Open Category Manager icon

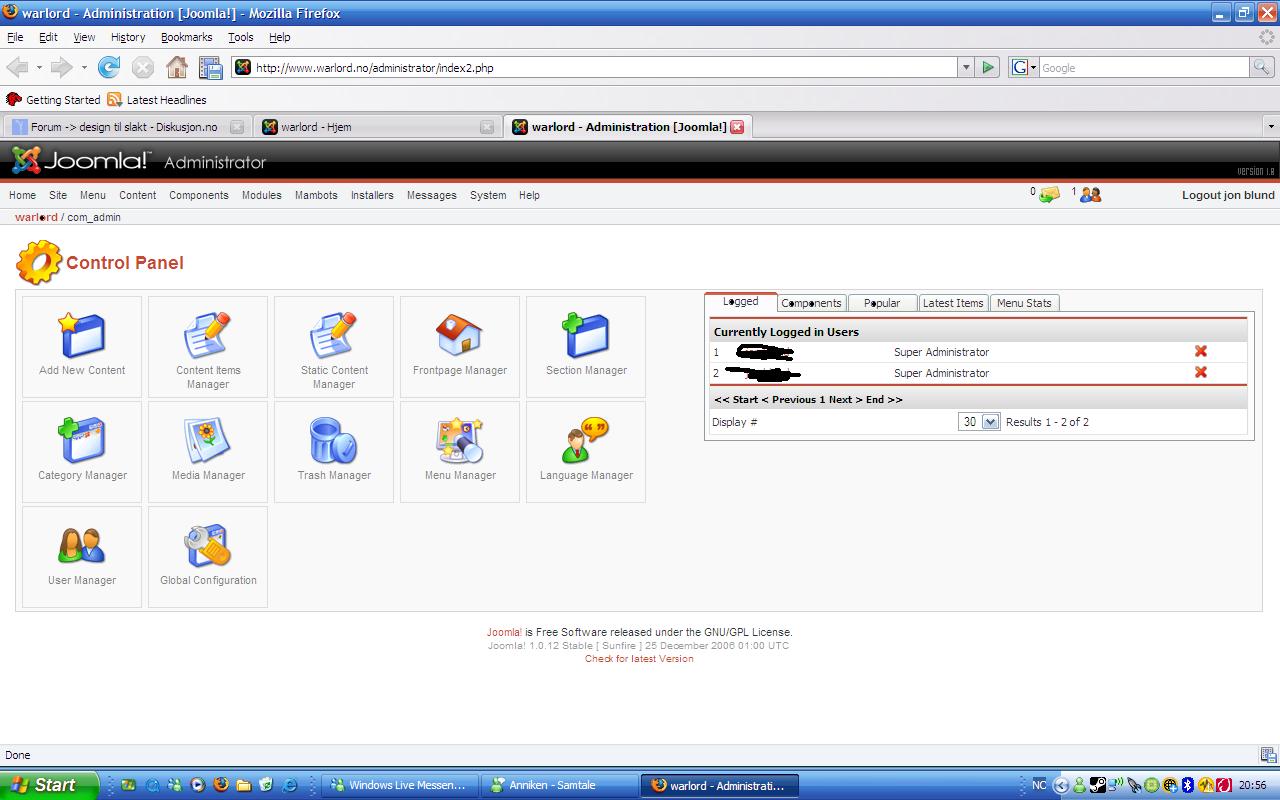coord(82,451)
